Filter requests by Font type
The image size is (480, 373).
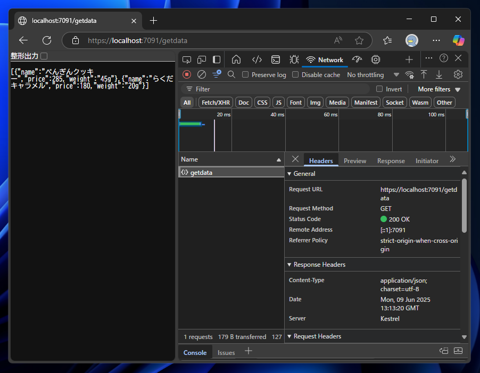point(296,103)
